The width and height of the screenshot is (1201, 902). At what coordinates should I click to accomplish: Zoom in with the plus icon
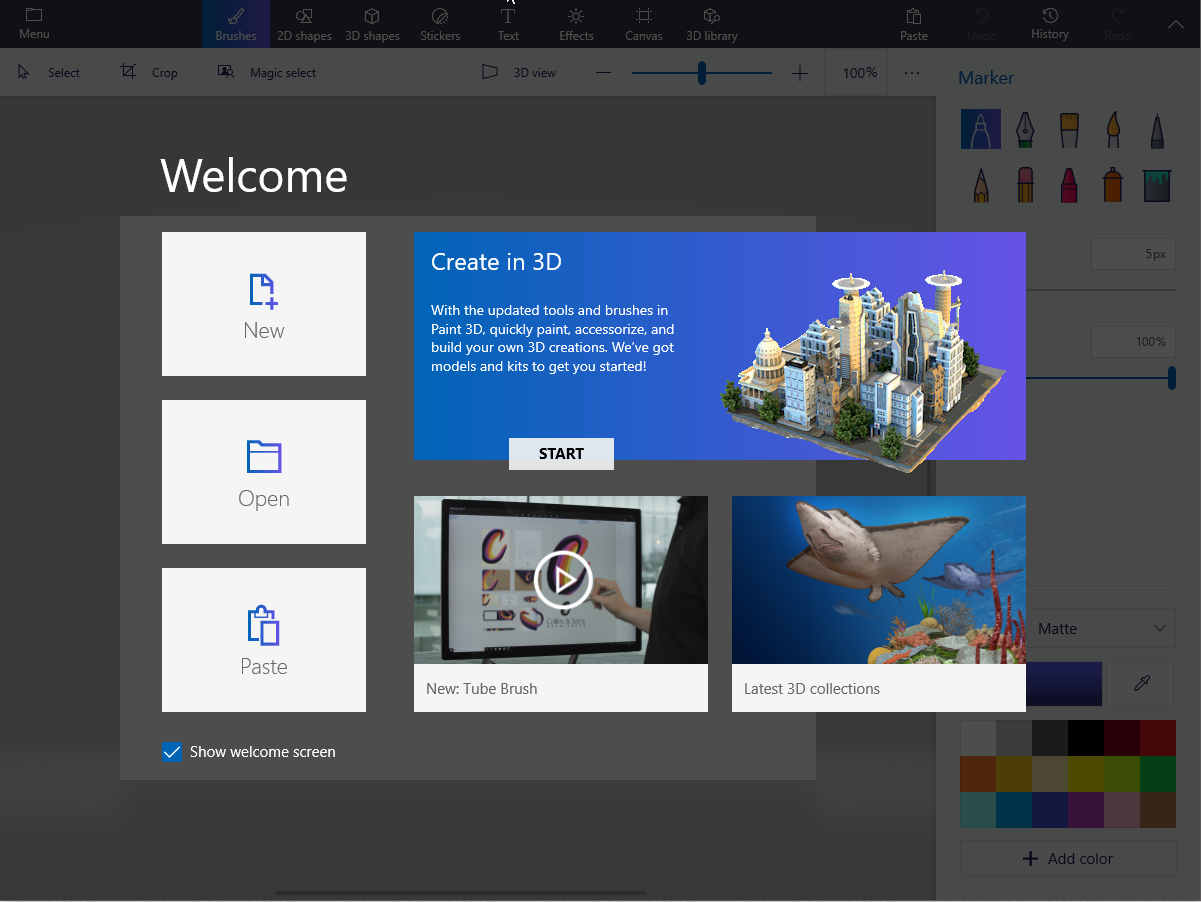click(800, 73)
